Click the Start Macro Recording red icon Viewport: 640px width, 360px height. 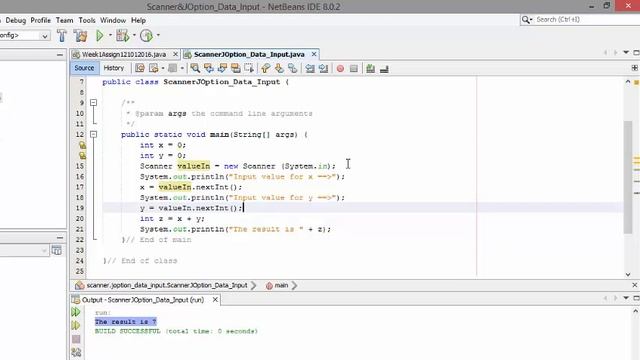pyautogui.click(x=340, y=69)
